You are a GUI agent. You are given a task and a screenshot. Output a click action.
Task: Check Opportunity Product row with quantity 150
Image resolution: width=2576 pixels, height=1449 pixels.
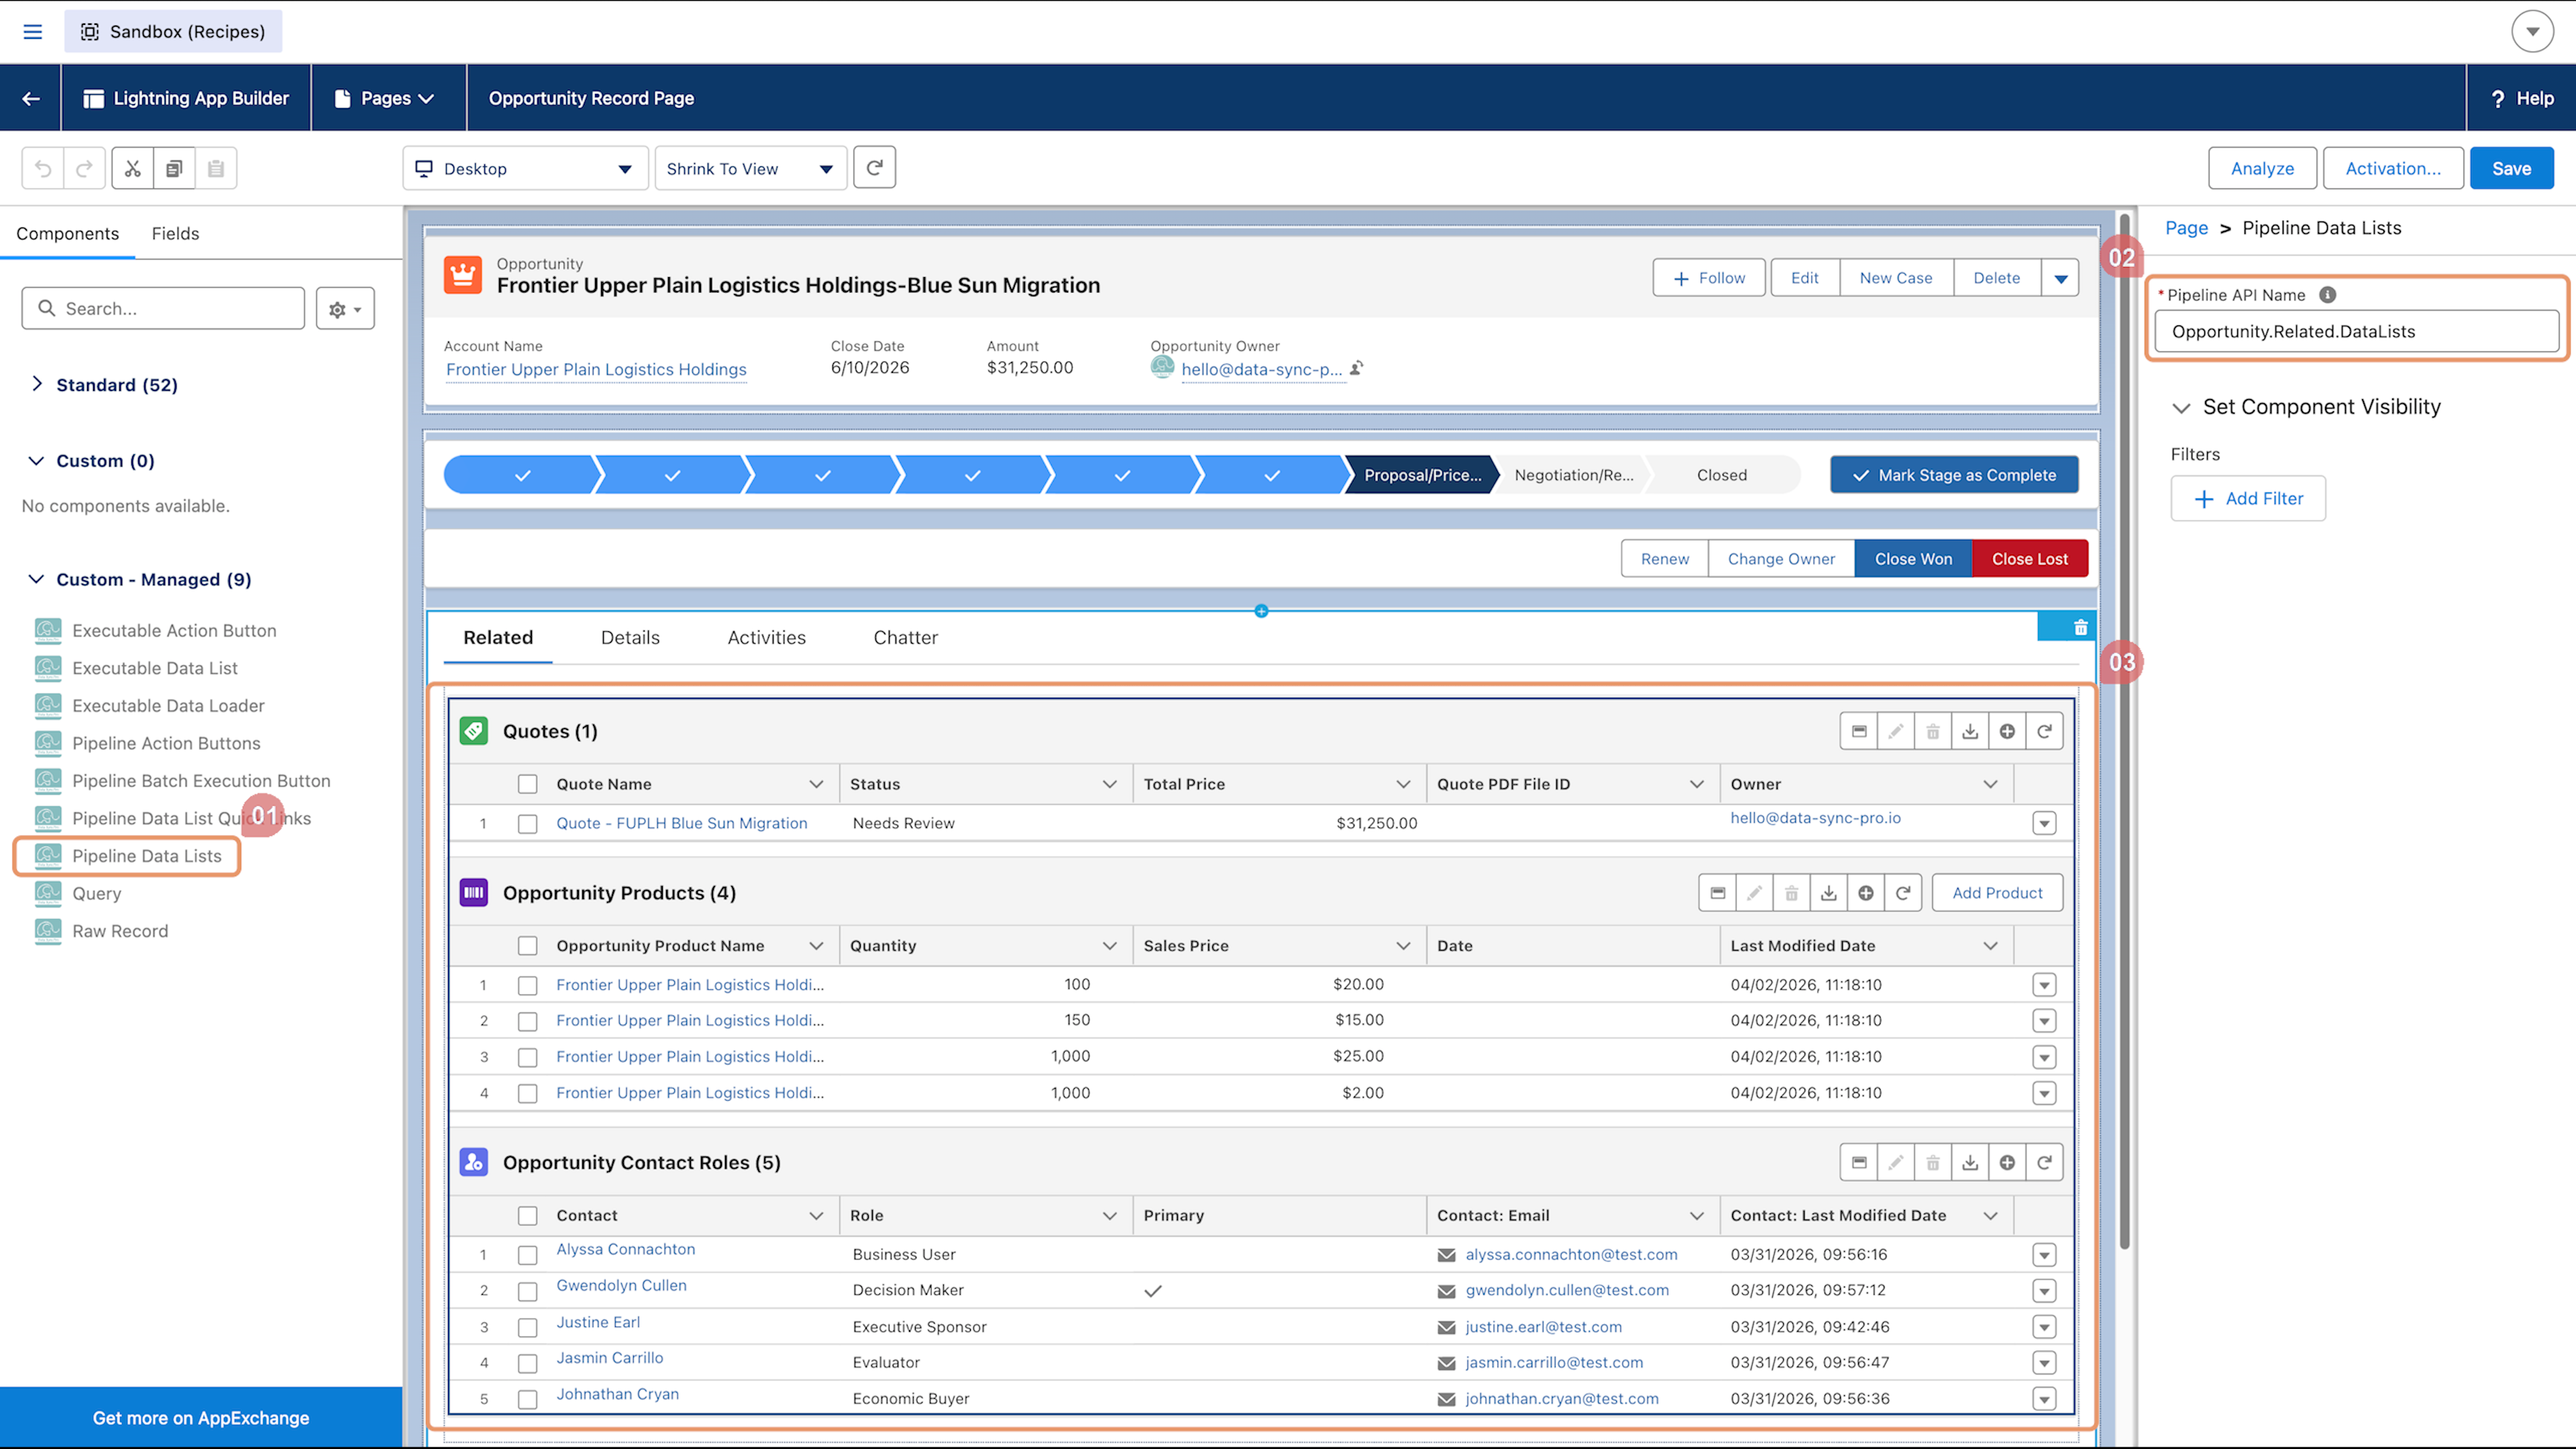[527, 1021]
